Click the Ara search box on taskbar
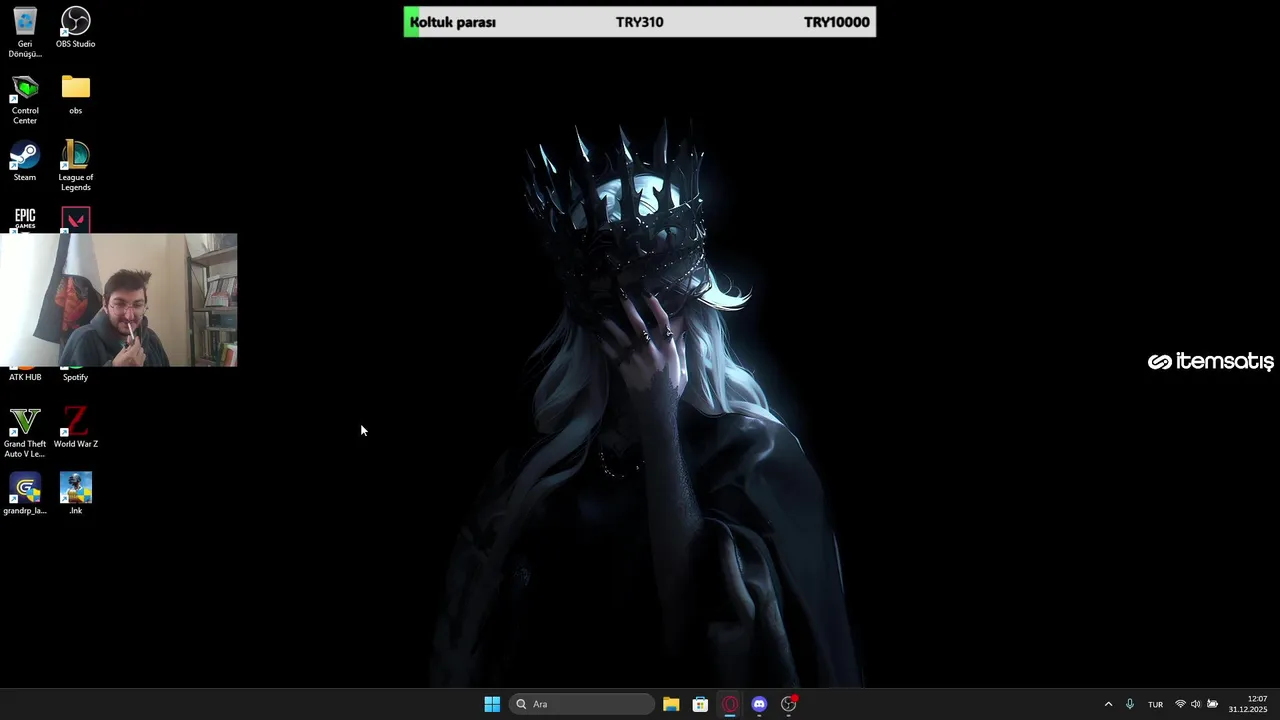The width and height of the screenshot is (1280, 720). point(582,704)
